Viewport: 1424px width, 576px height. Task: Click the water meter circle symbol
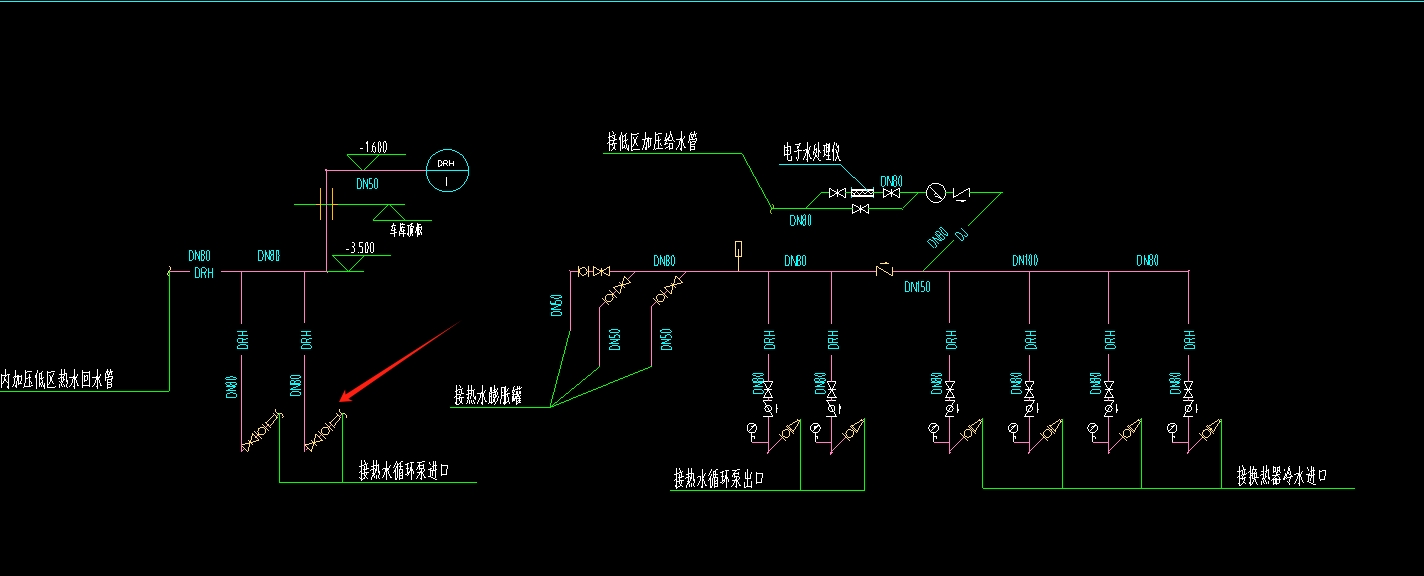pyautogui.click(x=936, y=192)
